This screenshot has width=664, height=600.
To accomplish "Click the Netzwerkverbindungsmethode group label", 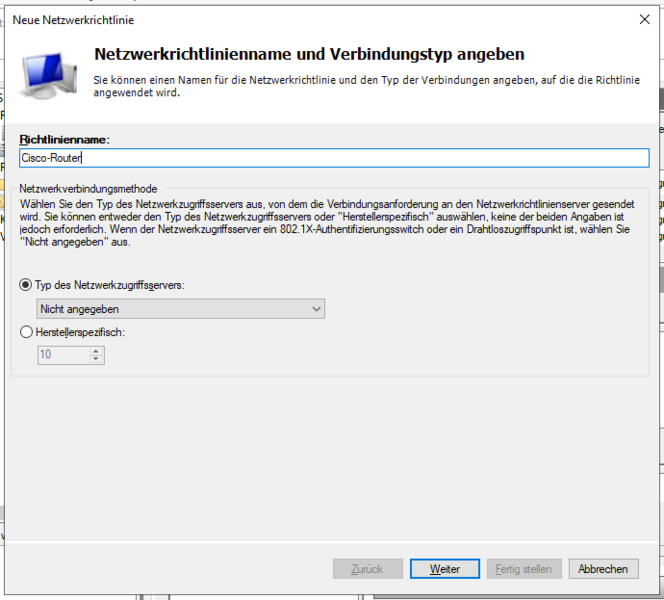I will point(88,189).
